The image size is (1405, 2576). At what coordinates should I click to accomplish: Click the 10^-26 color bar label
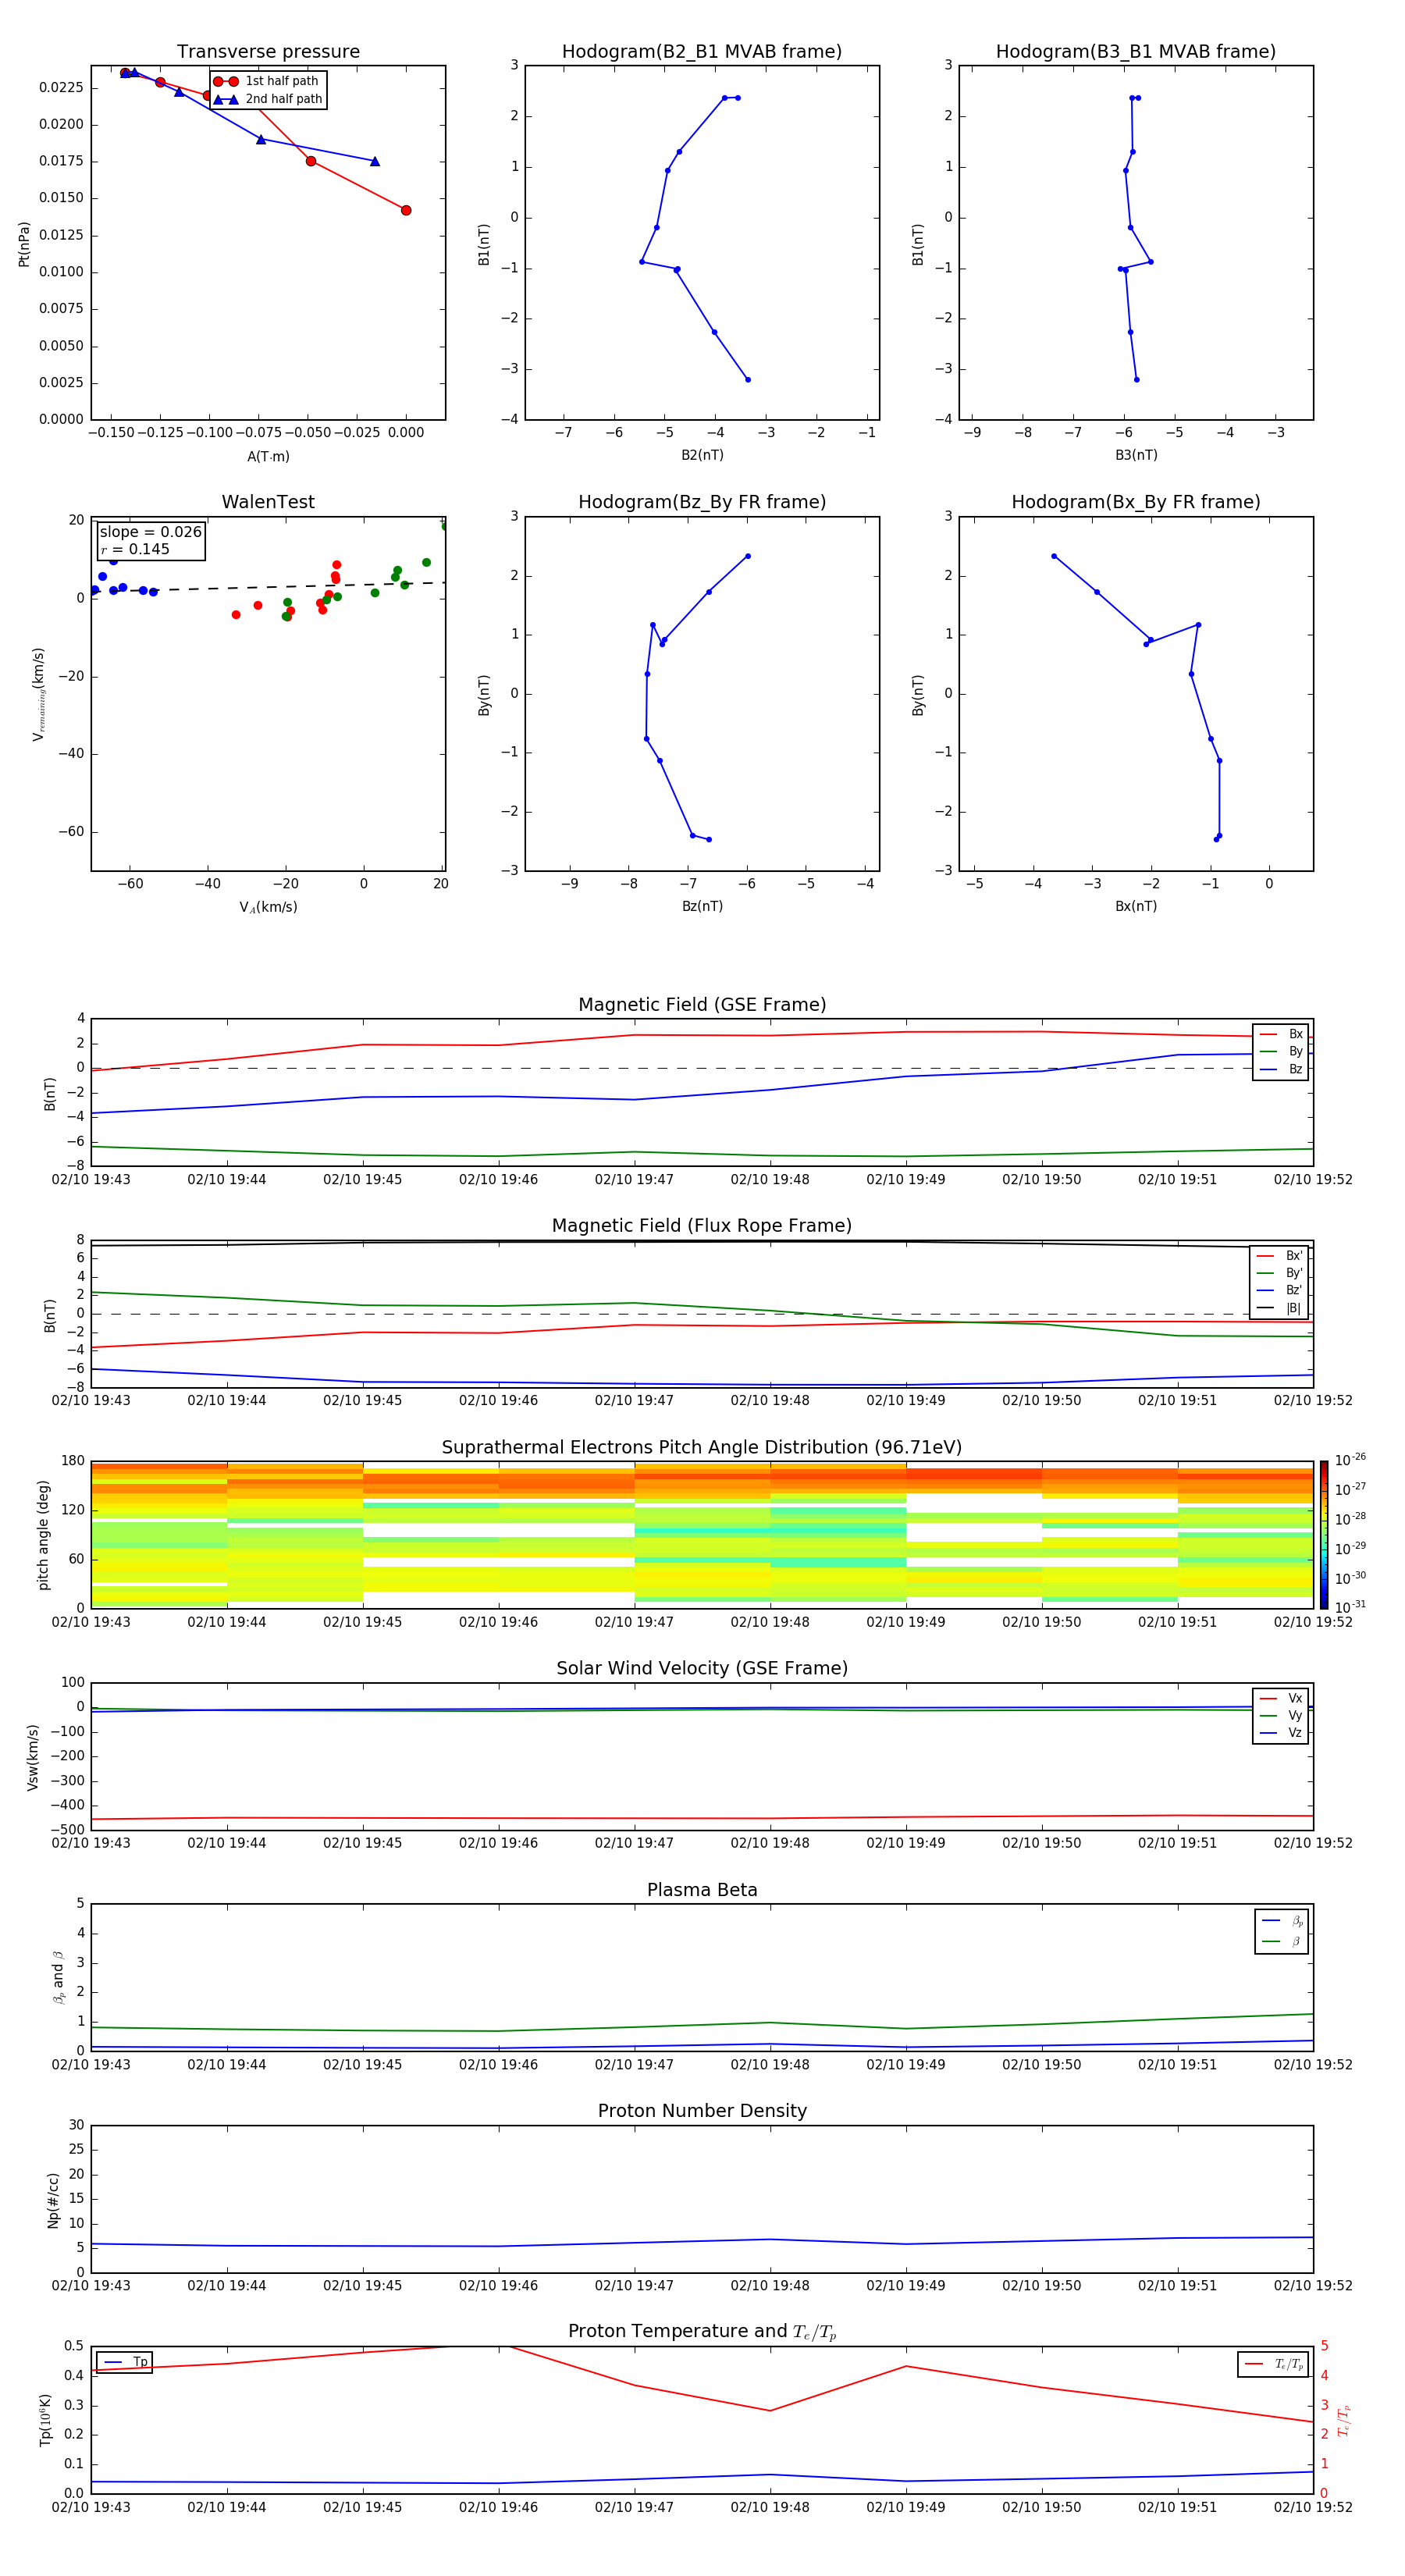1350,1460
